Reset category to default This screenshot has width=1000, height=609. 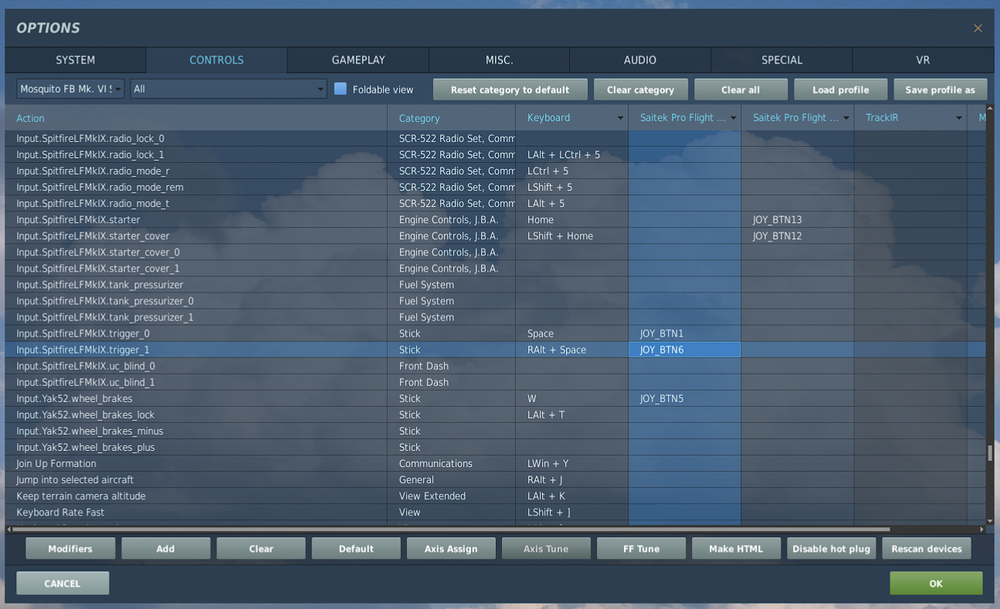coord(510,89)
